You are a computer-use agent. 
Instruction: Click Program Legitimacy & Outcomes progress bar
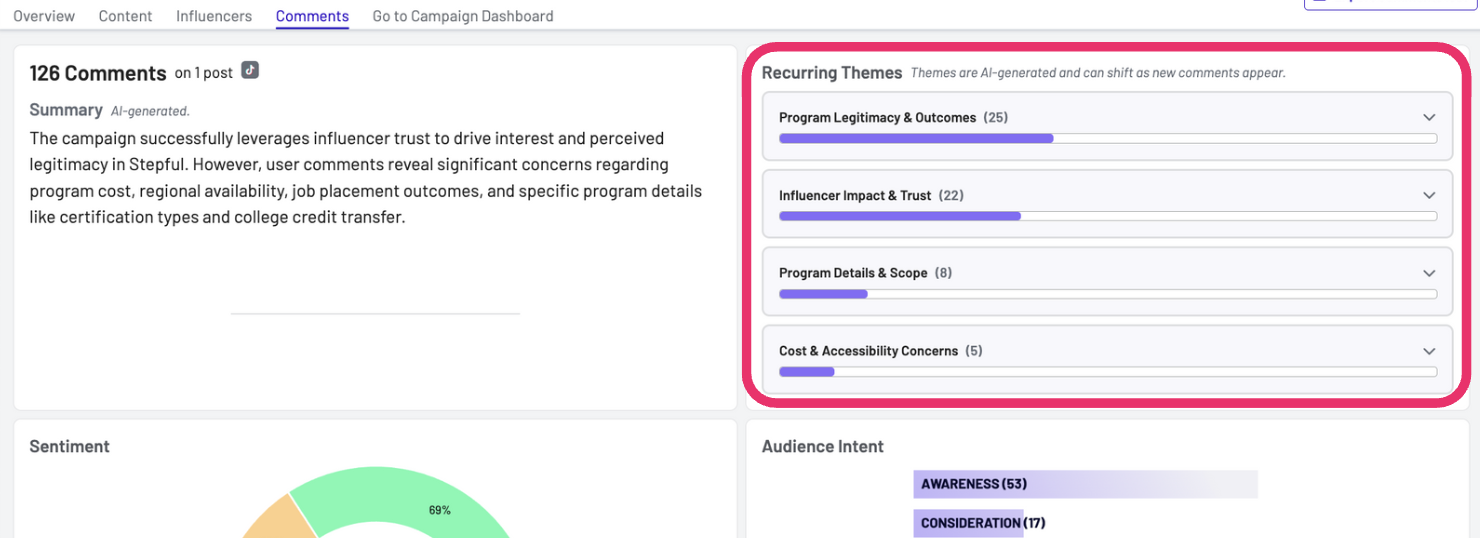1108,139
